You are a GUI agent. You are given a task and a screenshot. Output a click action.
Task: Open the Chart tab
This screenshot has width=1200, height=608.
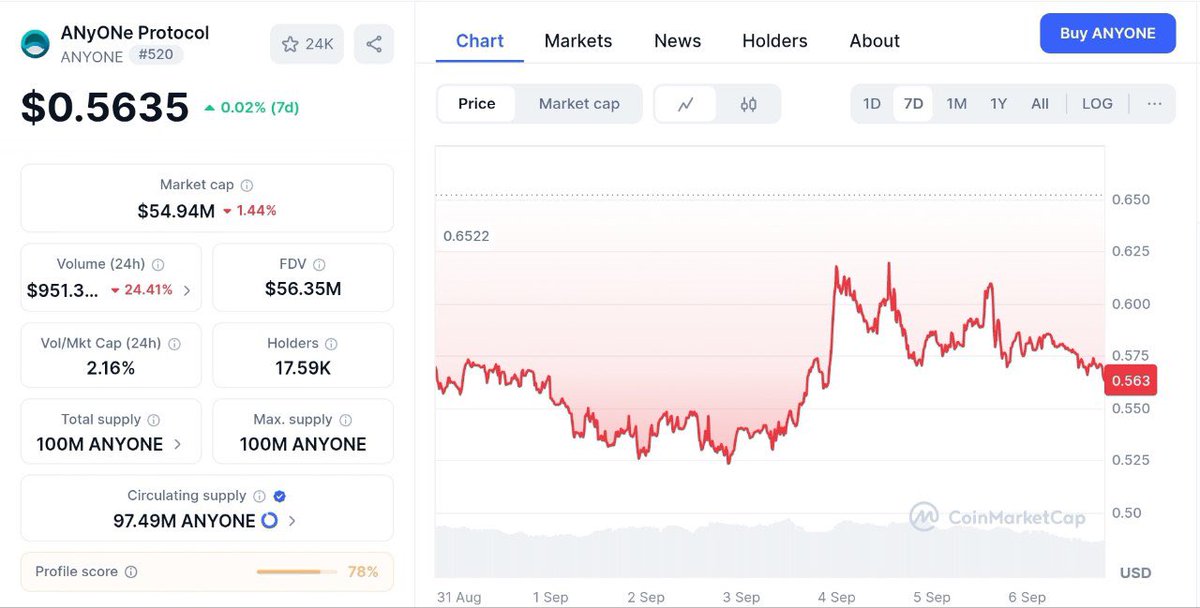480,41
